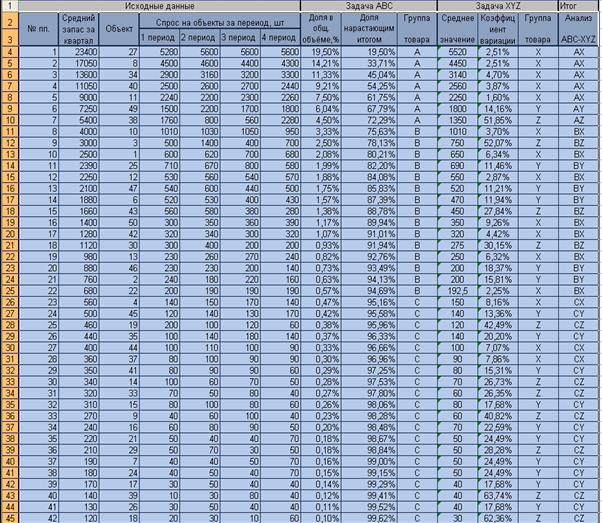Select the 'Доля нарастающим итогом' header cell
The height and width of the screenshot is (523, 602).
point(369,29)
